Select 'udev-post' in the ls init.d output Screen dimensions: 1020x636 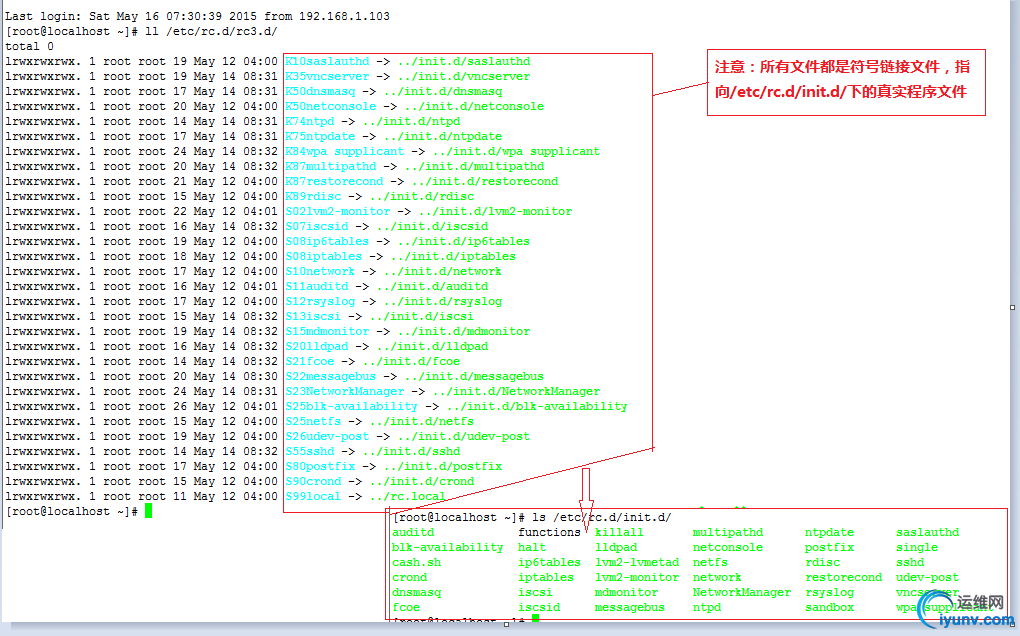point(927,577)
